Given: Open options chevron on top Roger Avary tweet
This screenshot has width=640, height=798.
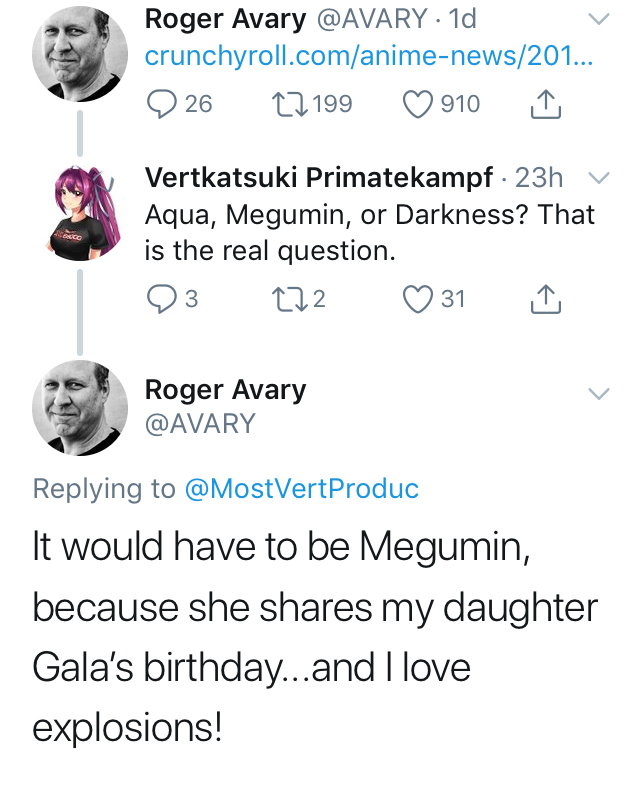Looking at the screenshot, I should [598, 19].
